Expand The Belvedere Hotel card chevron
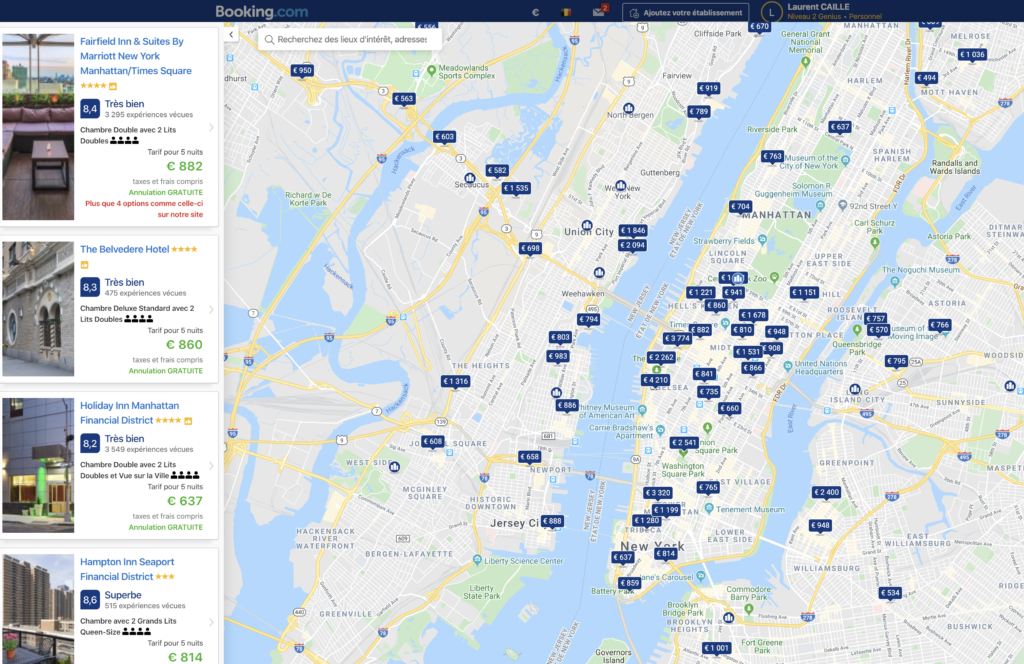1024x664 pixels. 211,309
